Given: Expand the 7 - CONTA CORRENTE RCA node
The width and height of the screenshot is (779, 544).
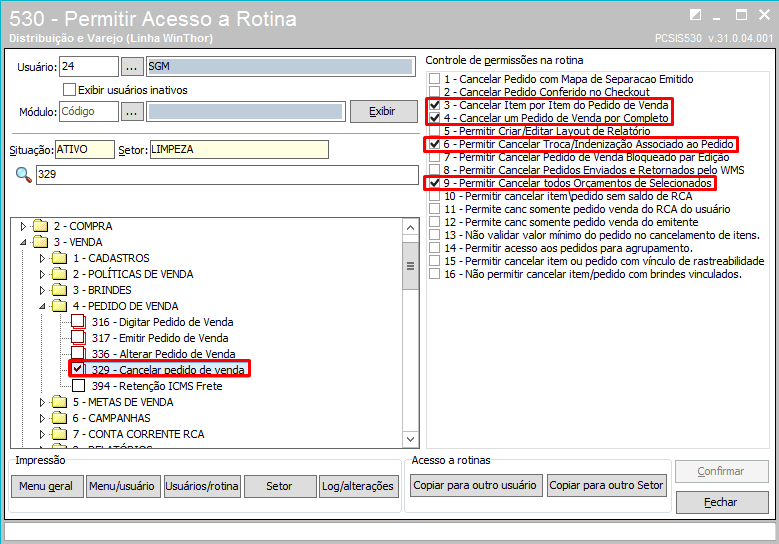Looking at the screenshot, I should tap(43, 434).
